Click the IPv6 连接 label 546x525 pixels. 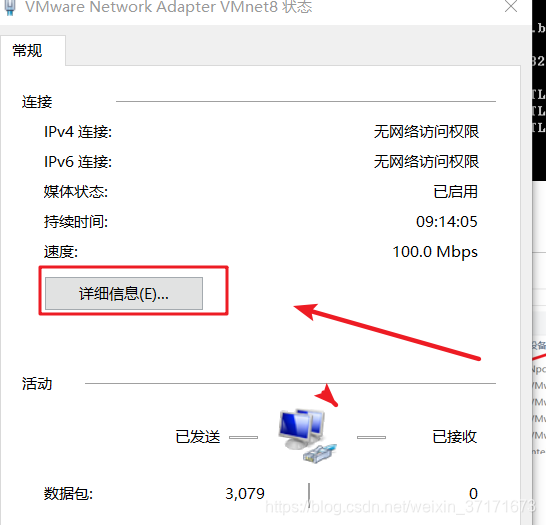pos(78,162)
